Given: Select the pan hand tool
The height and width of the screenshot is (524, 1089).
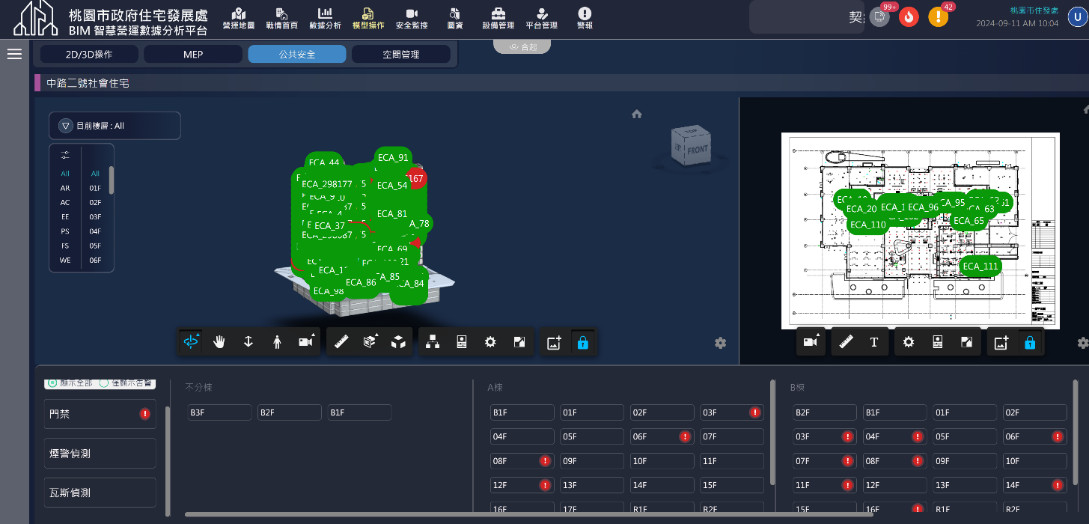Looking at the screenshot, I should pos(219,342).
